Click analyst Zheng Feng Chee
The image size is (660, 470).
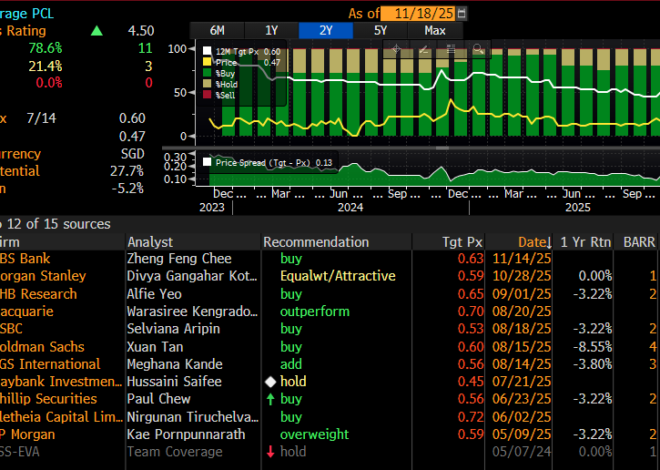pos(179,258)
